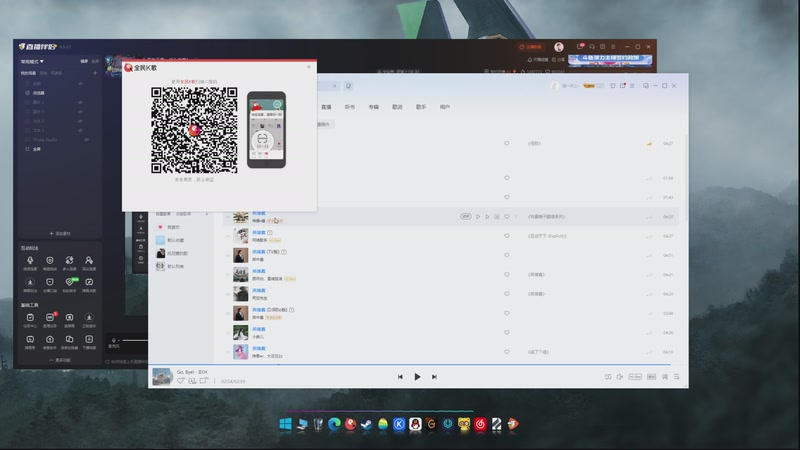Viewport: 800px width, 450px height.
Task: Show desktop lyrics with the 词 icon
Action: pos(665,377)
